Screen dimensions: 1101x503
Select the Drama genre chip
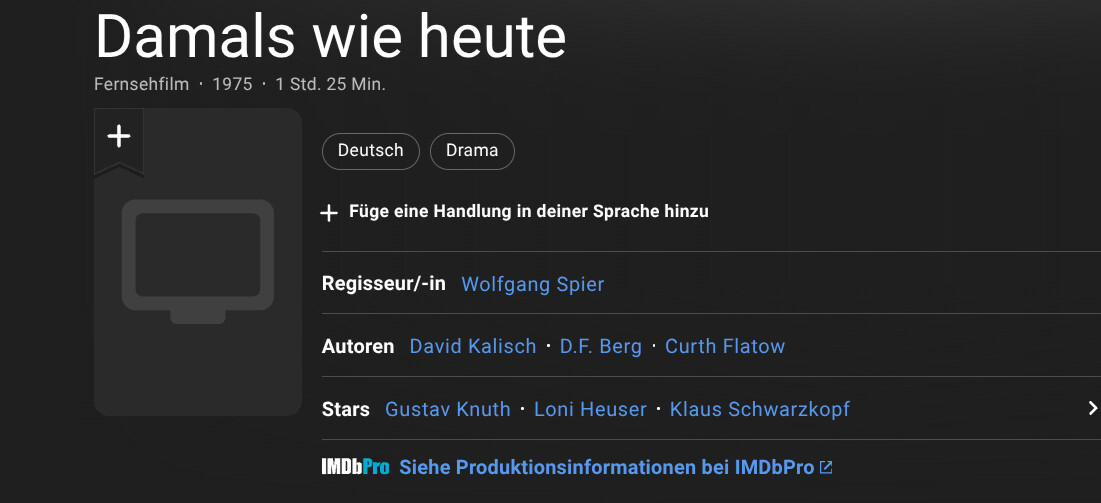(472, 151)
